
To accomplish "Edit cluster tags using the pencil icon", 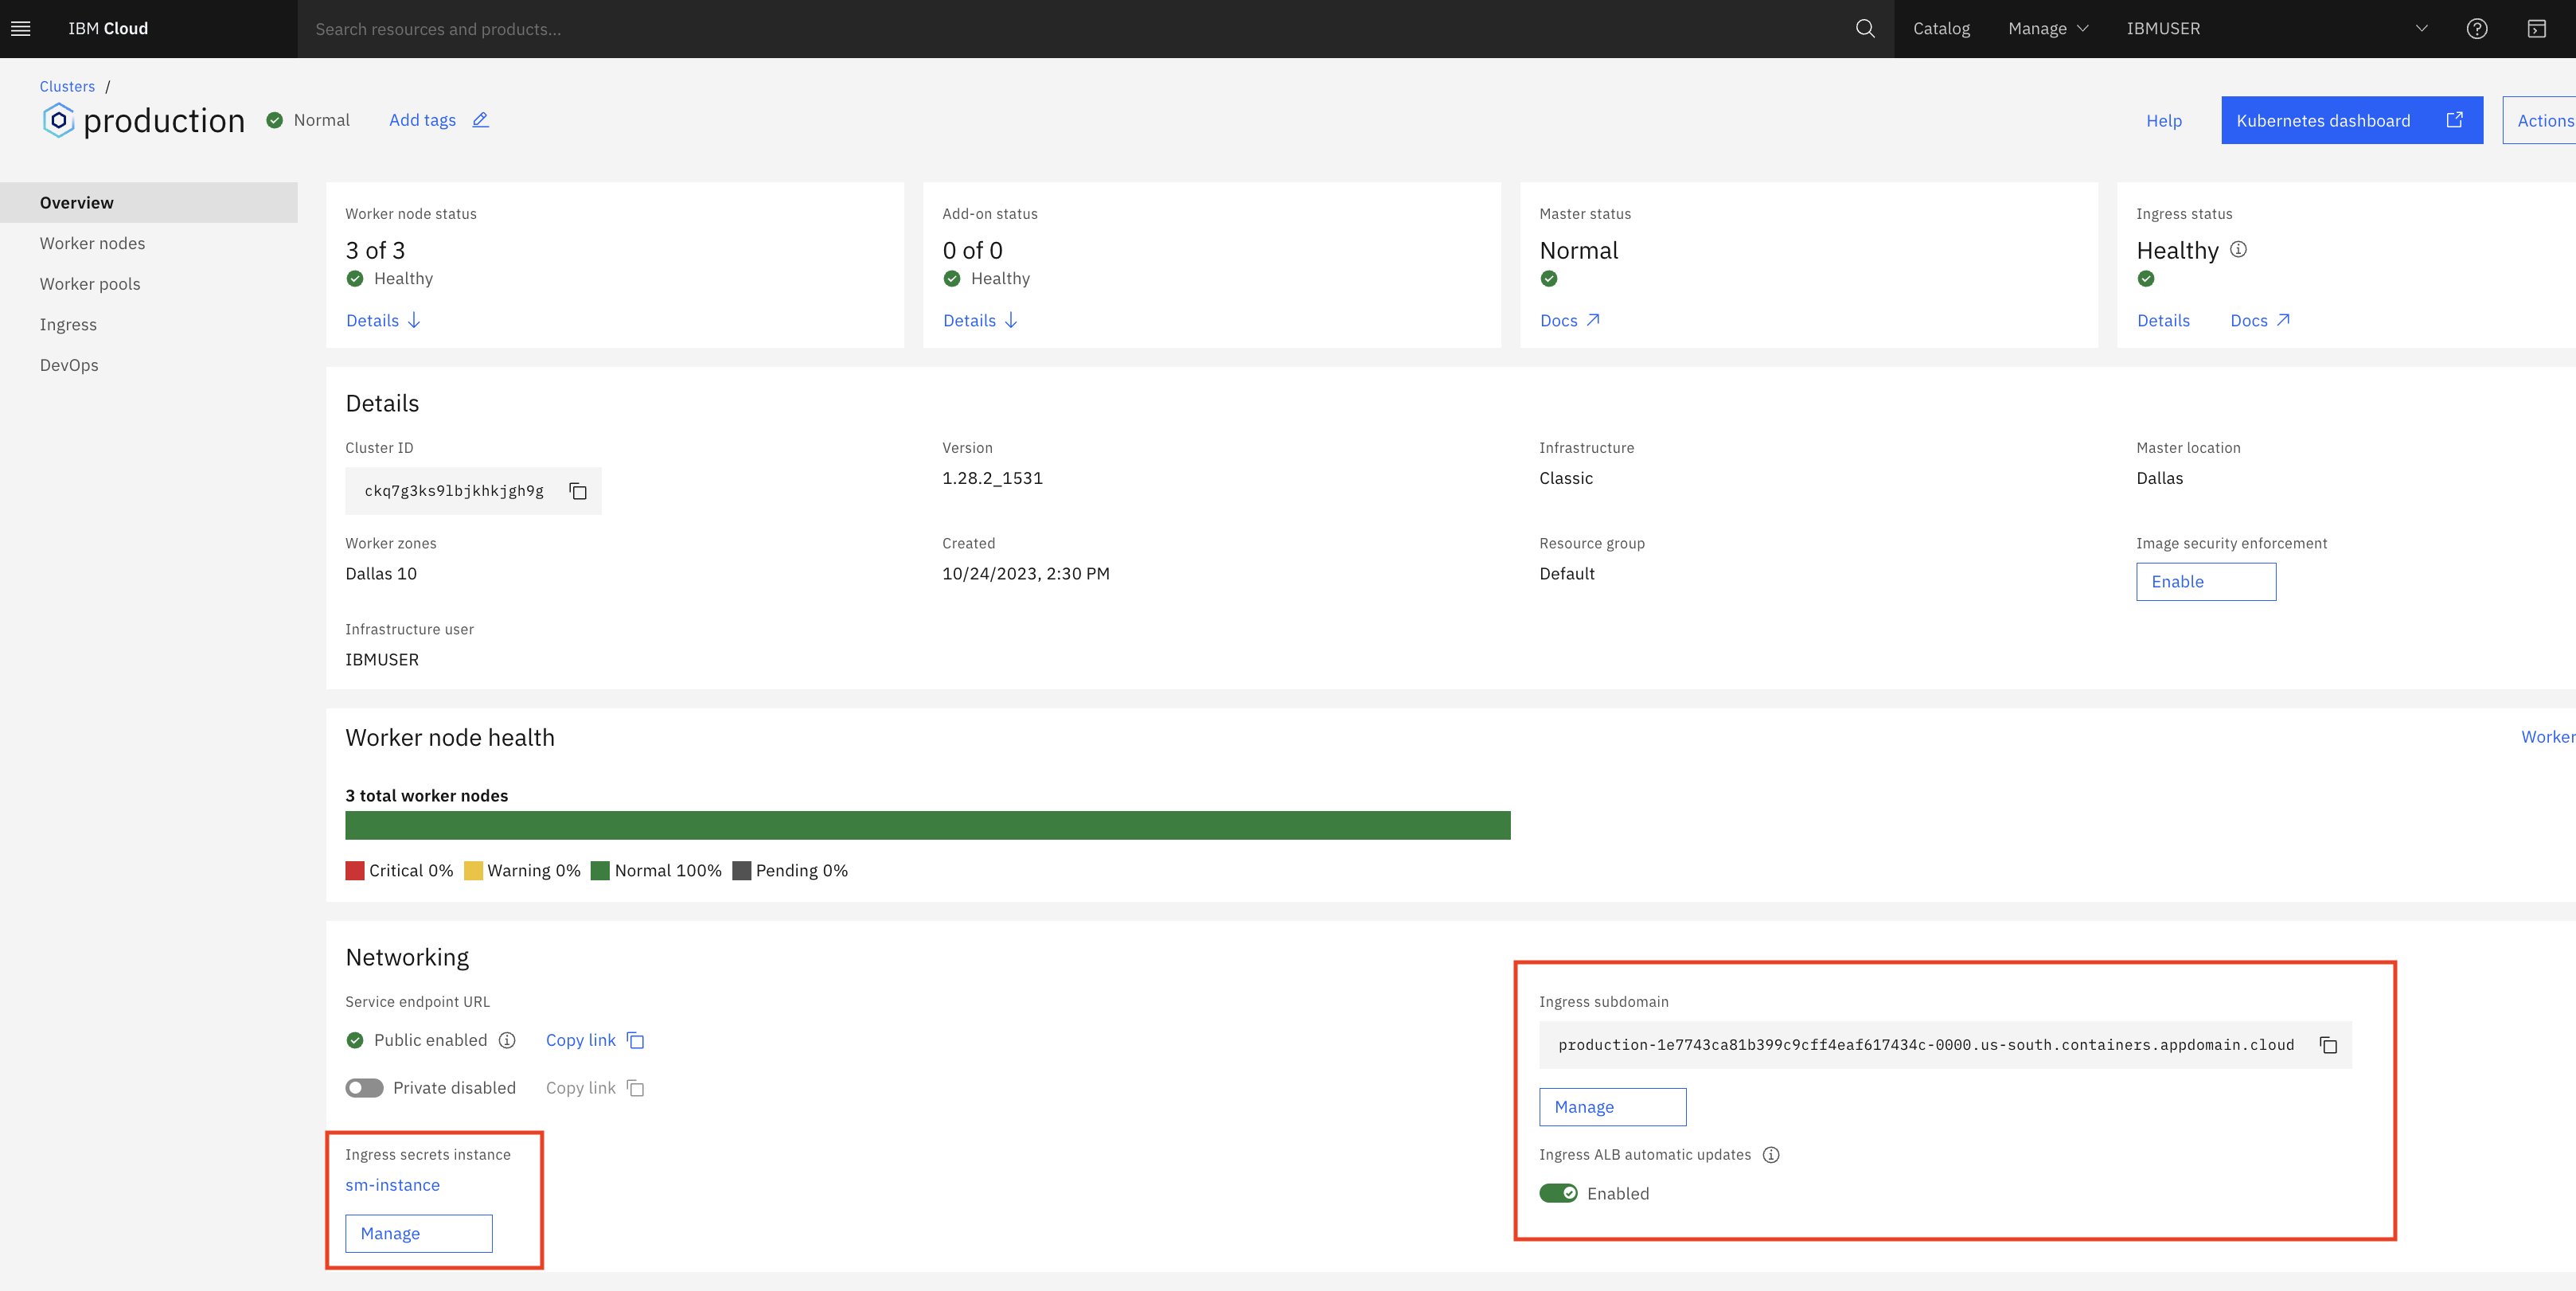I will [x=481, y=120].
